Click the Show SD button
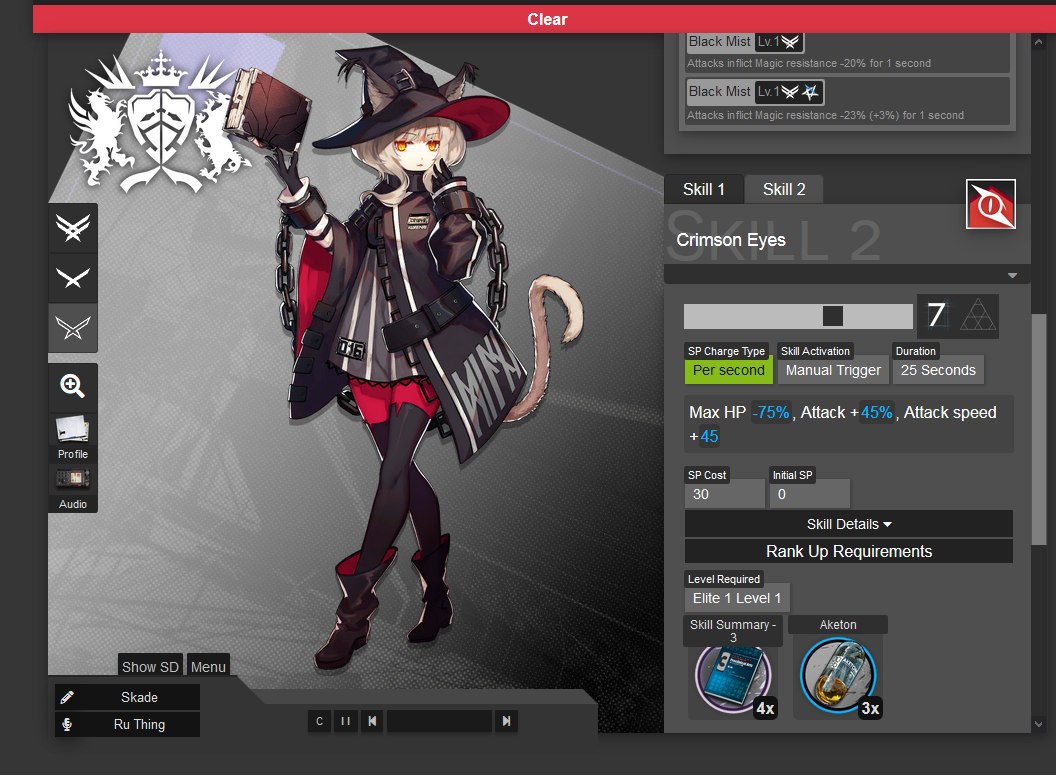Viewport: 1056px width, 775px height. tap(150, 667)
